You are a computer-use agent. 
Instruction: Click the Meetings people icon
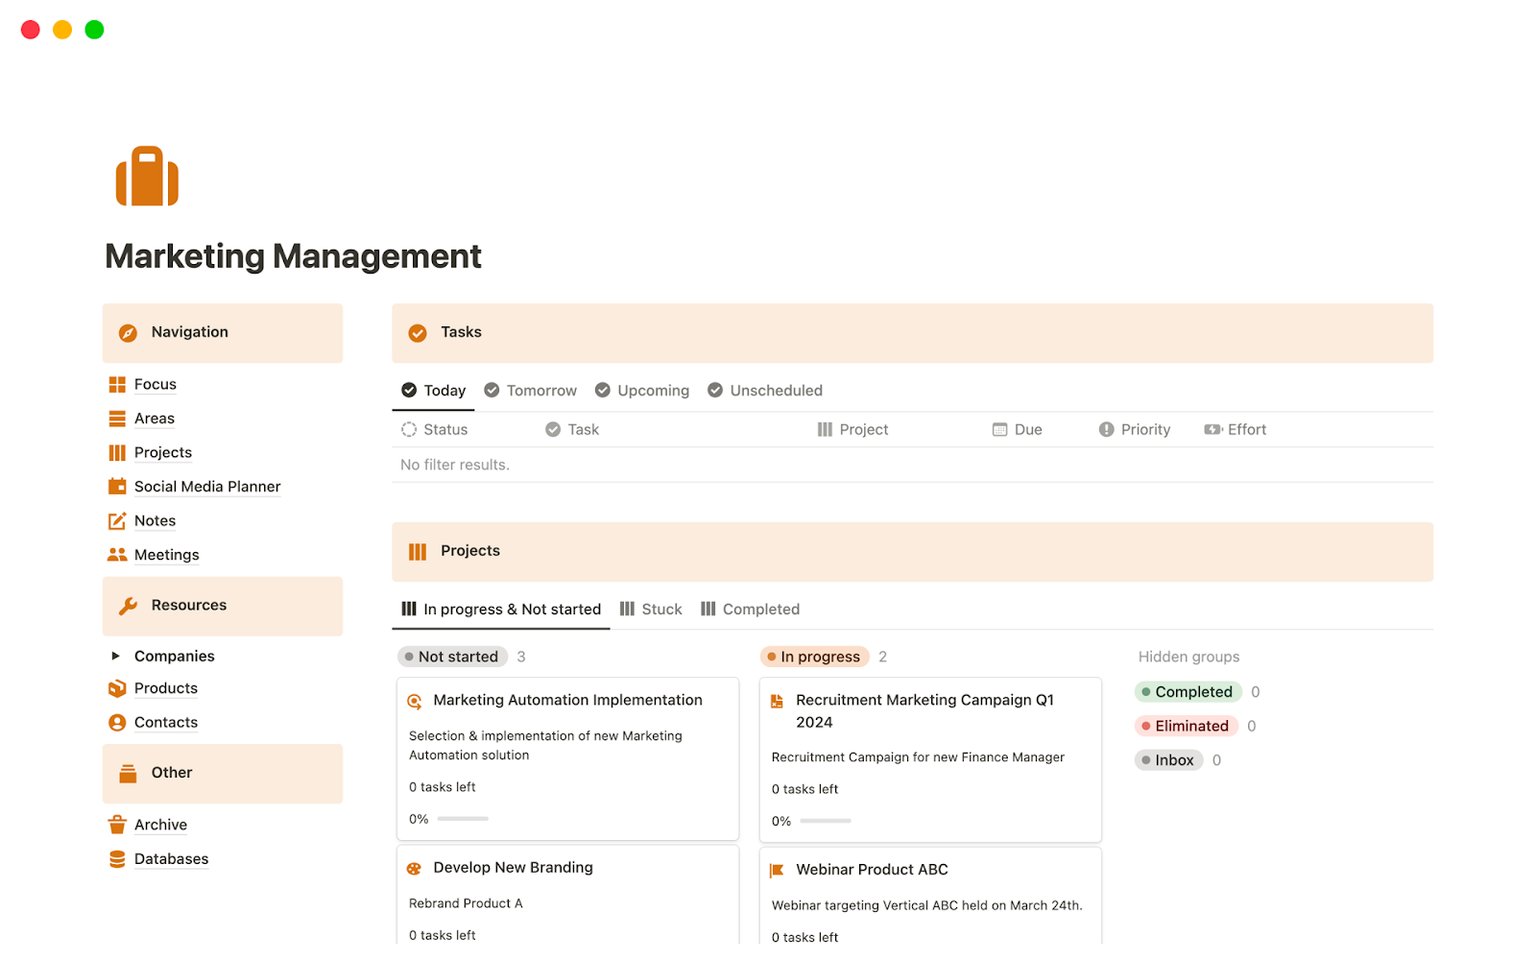(116, 555)
